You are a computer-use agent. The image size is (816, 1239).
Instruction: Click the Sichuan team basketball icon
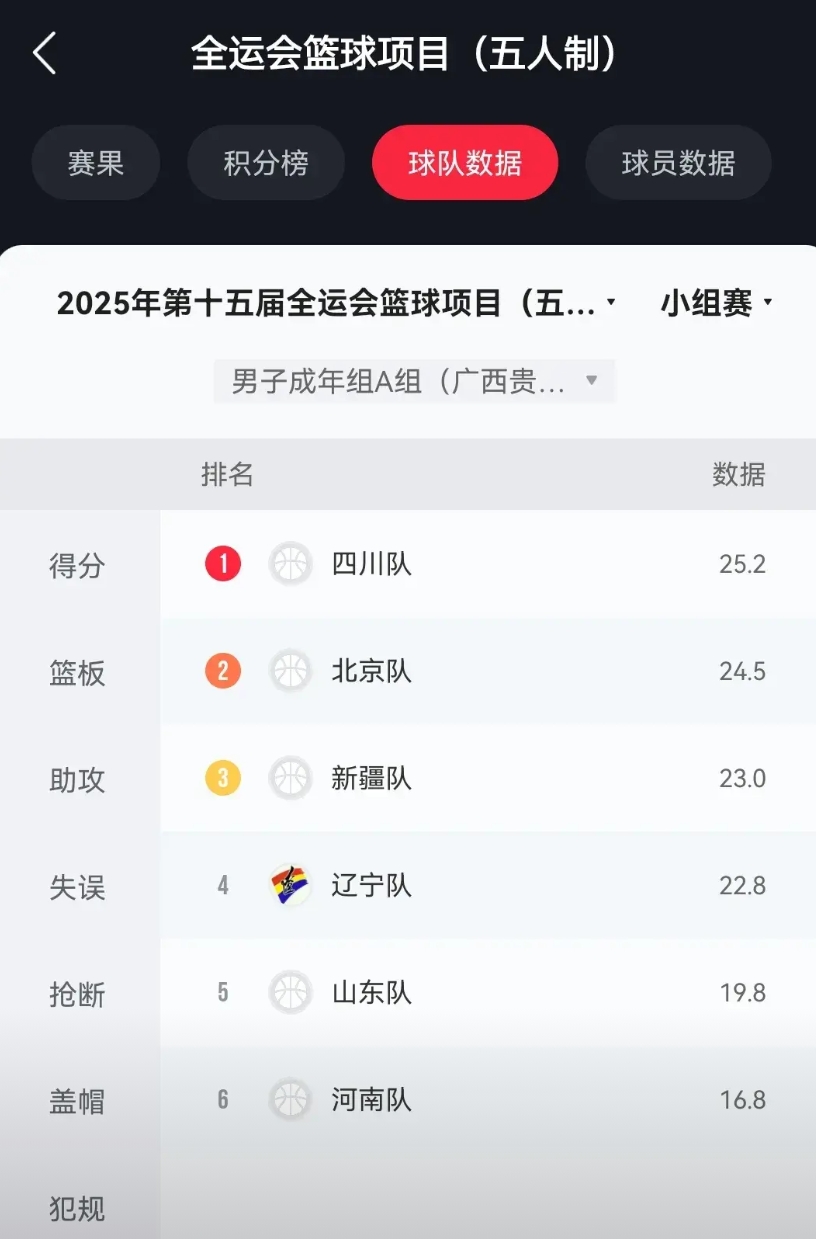pyautogui.click(x=291, y=564)
